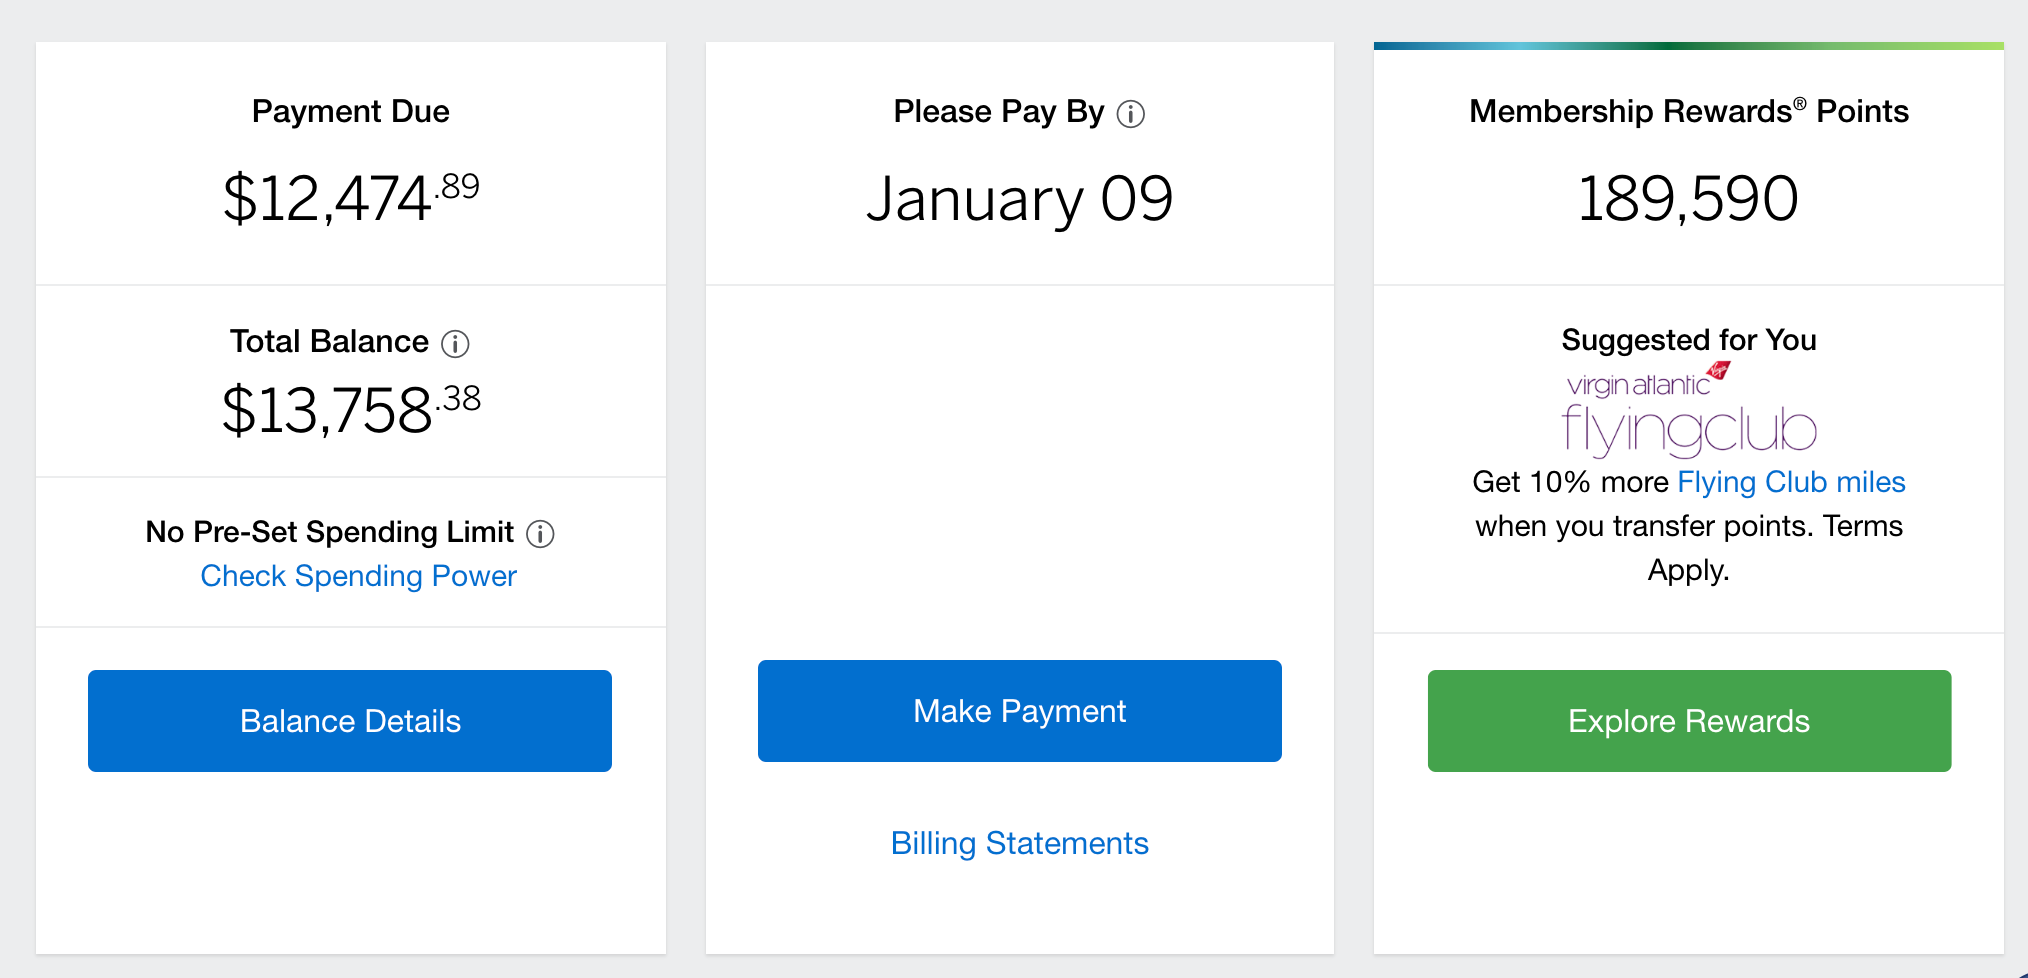The width and height of the screenshot is (2028, 978).
Task: Click the Total Balance info icon
Action: [x=455, y=344]
